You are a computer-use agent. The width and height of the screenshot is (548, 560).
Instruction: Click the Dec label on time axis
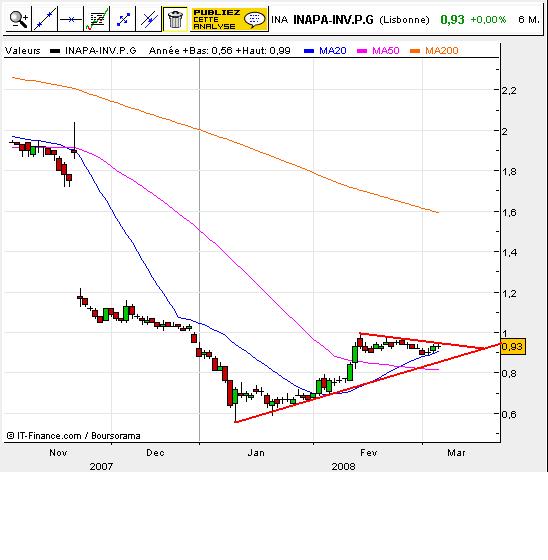155,453
